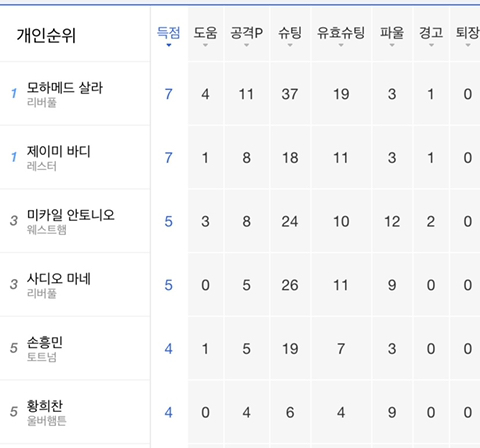
Task: Click 울버햄튼 team name under 황희찬
Action: coord(47,421)
